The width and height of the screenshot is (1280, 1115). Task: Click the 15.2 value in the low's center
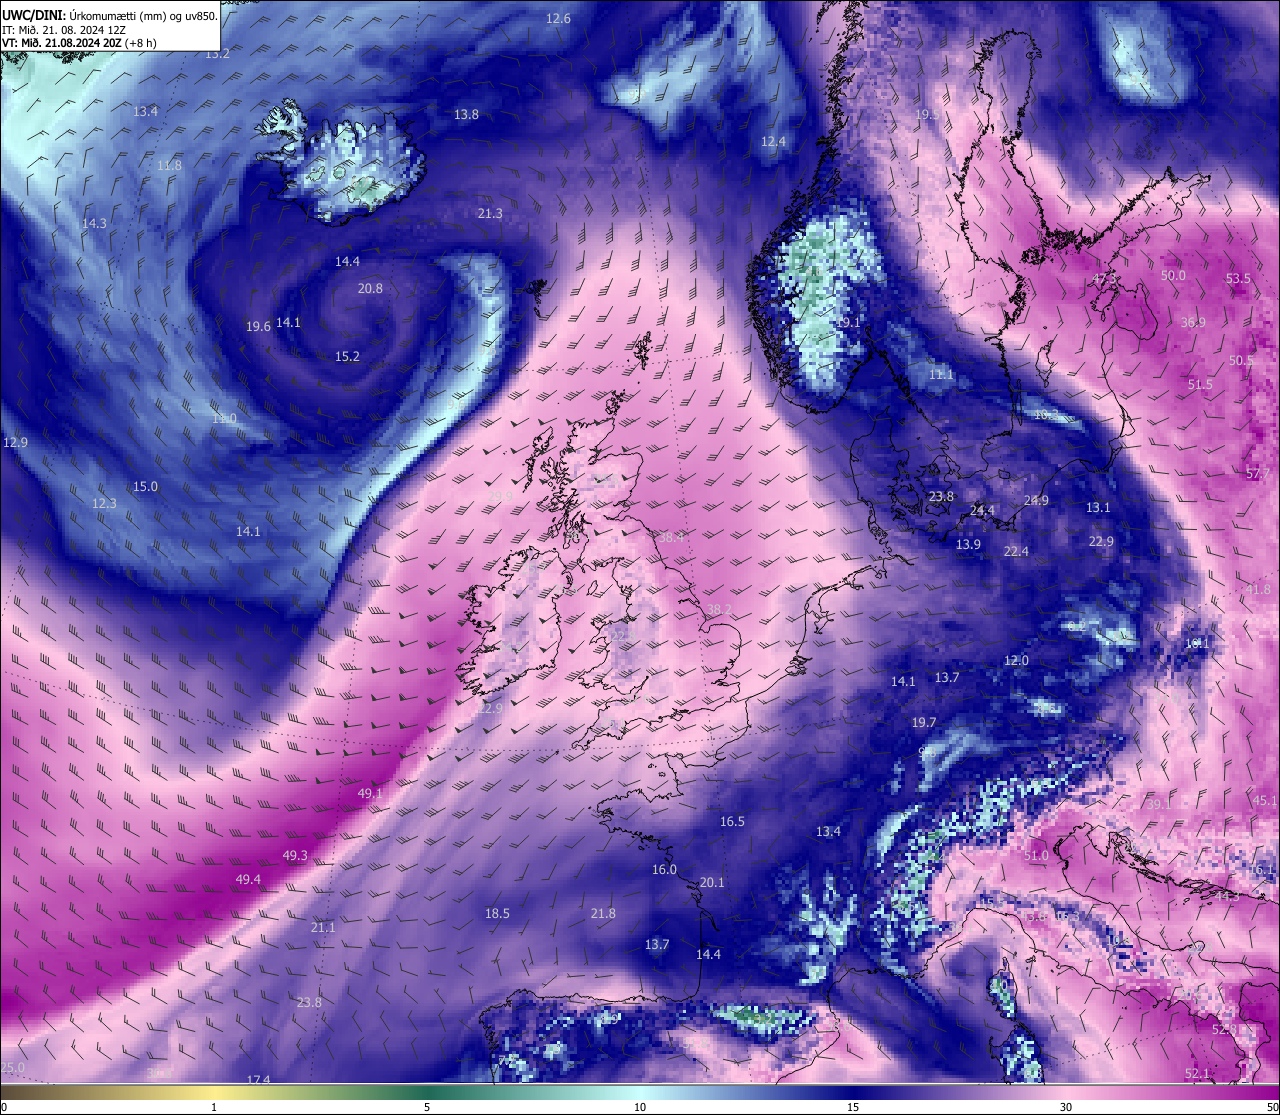347,357
